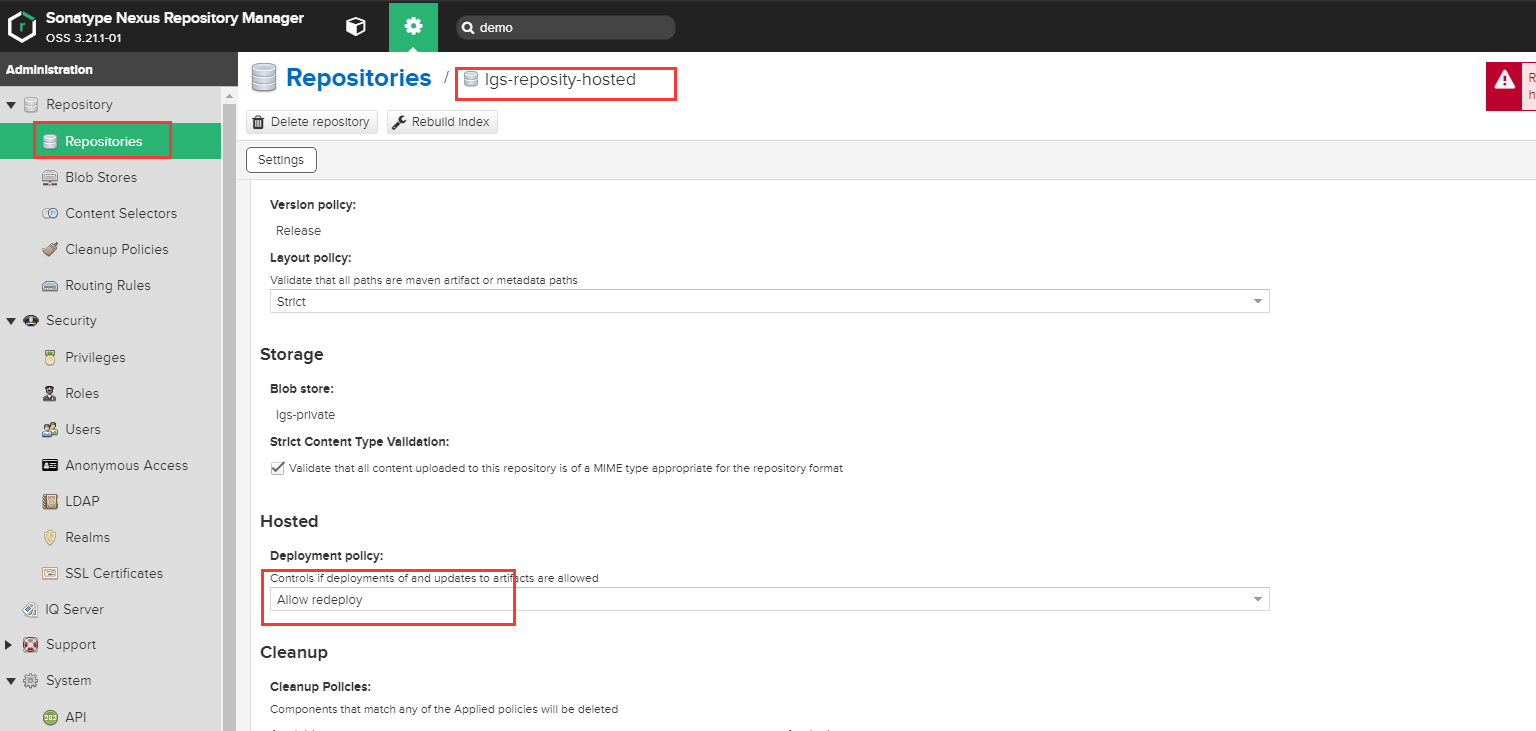Click the Delete repository button
The height and width of the screenshot is (731, 1536).
pos(312,122)
